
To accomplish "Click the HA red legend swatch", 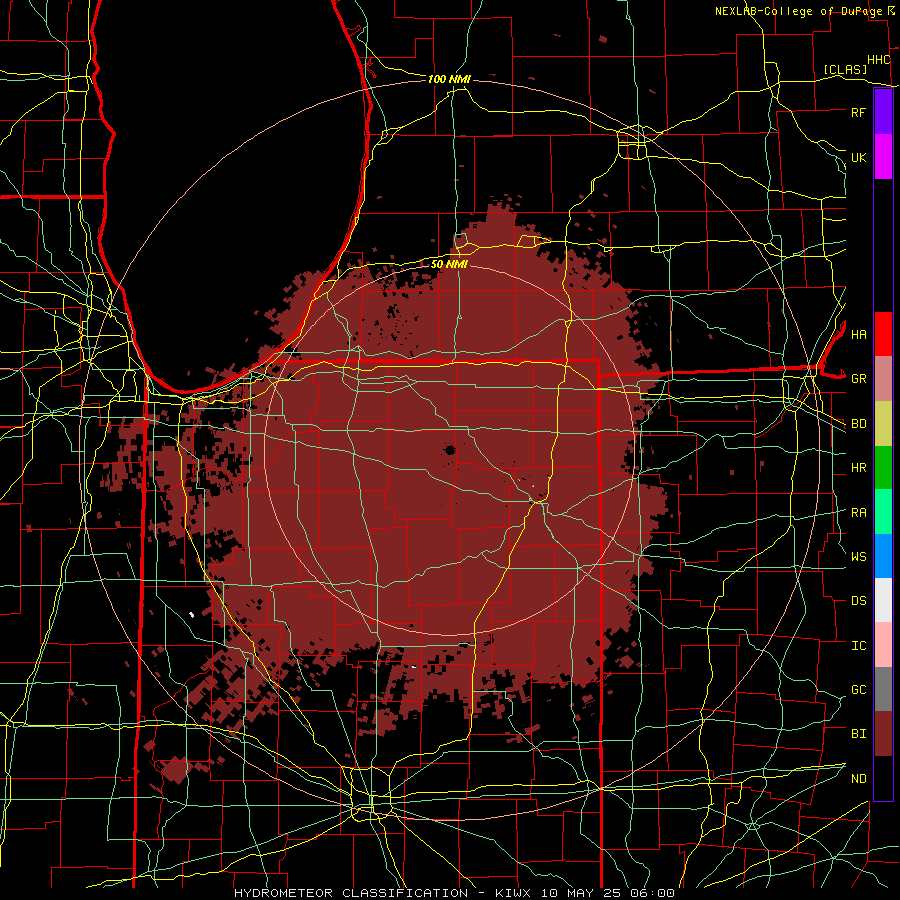I will coord(883,334).
